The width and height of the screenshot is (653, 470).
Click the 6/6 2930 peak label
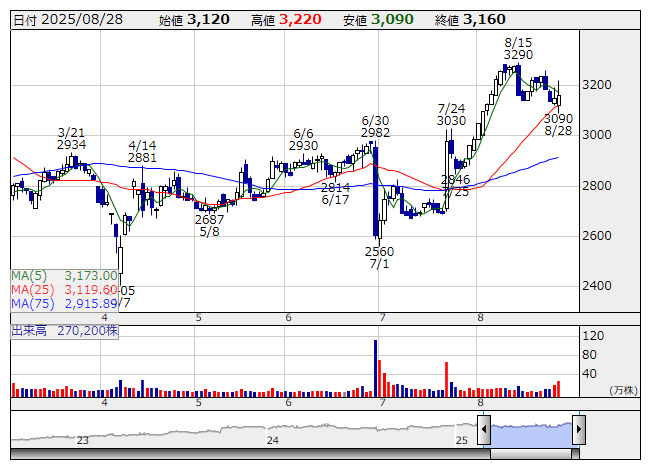(303, 140)
